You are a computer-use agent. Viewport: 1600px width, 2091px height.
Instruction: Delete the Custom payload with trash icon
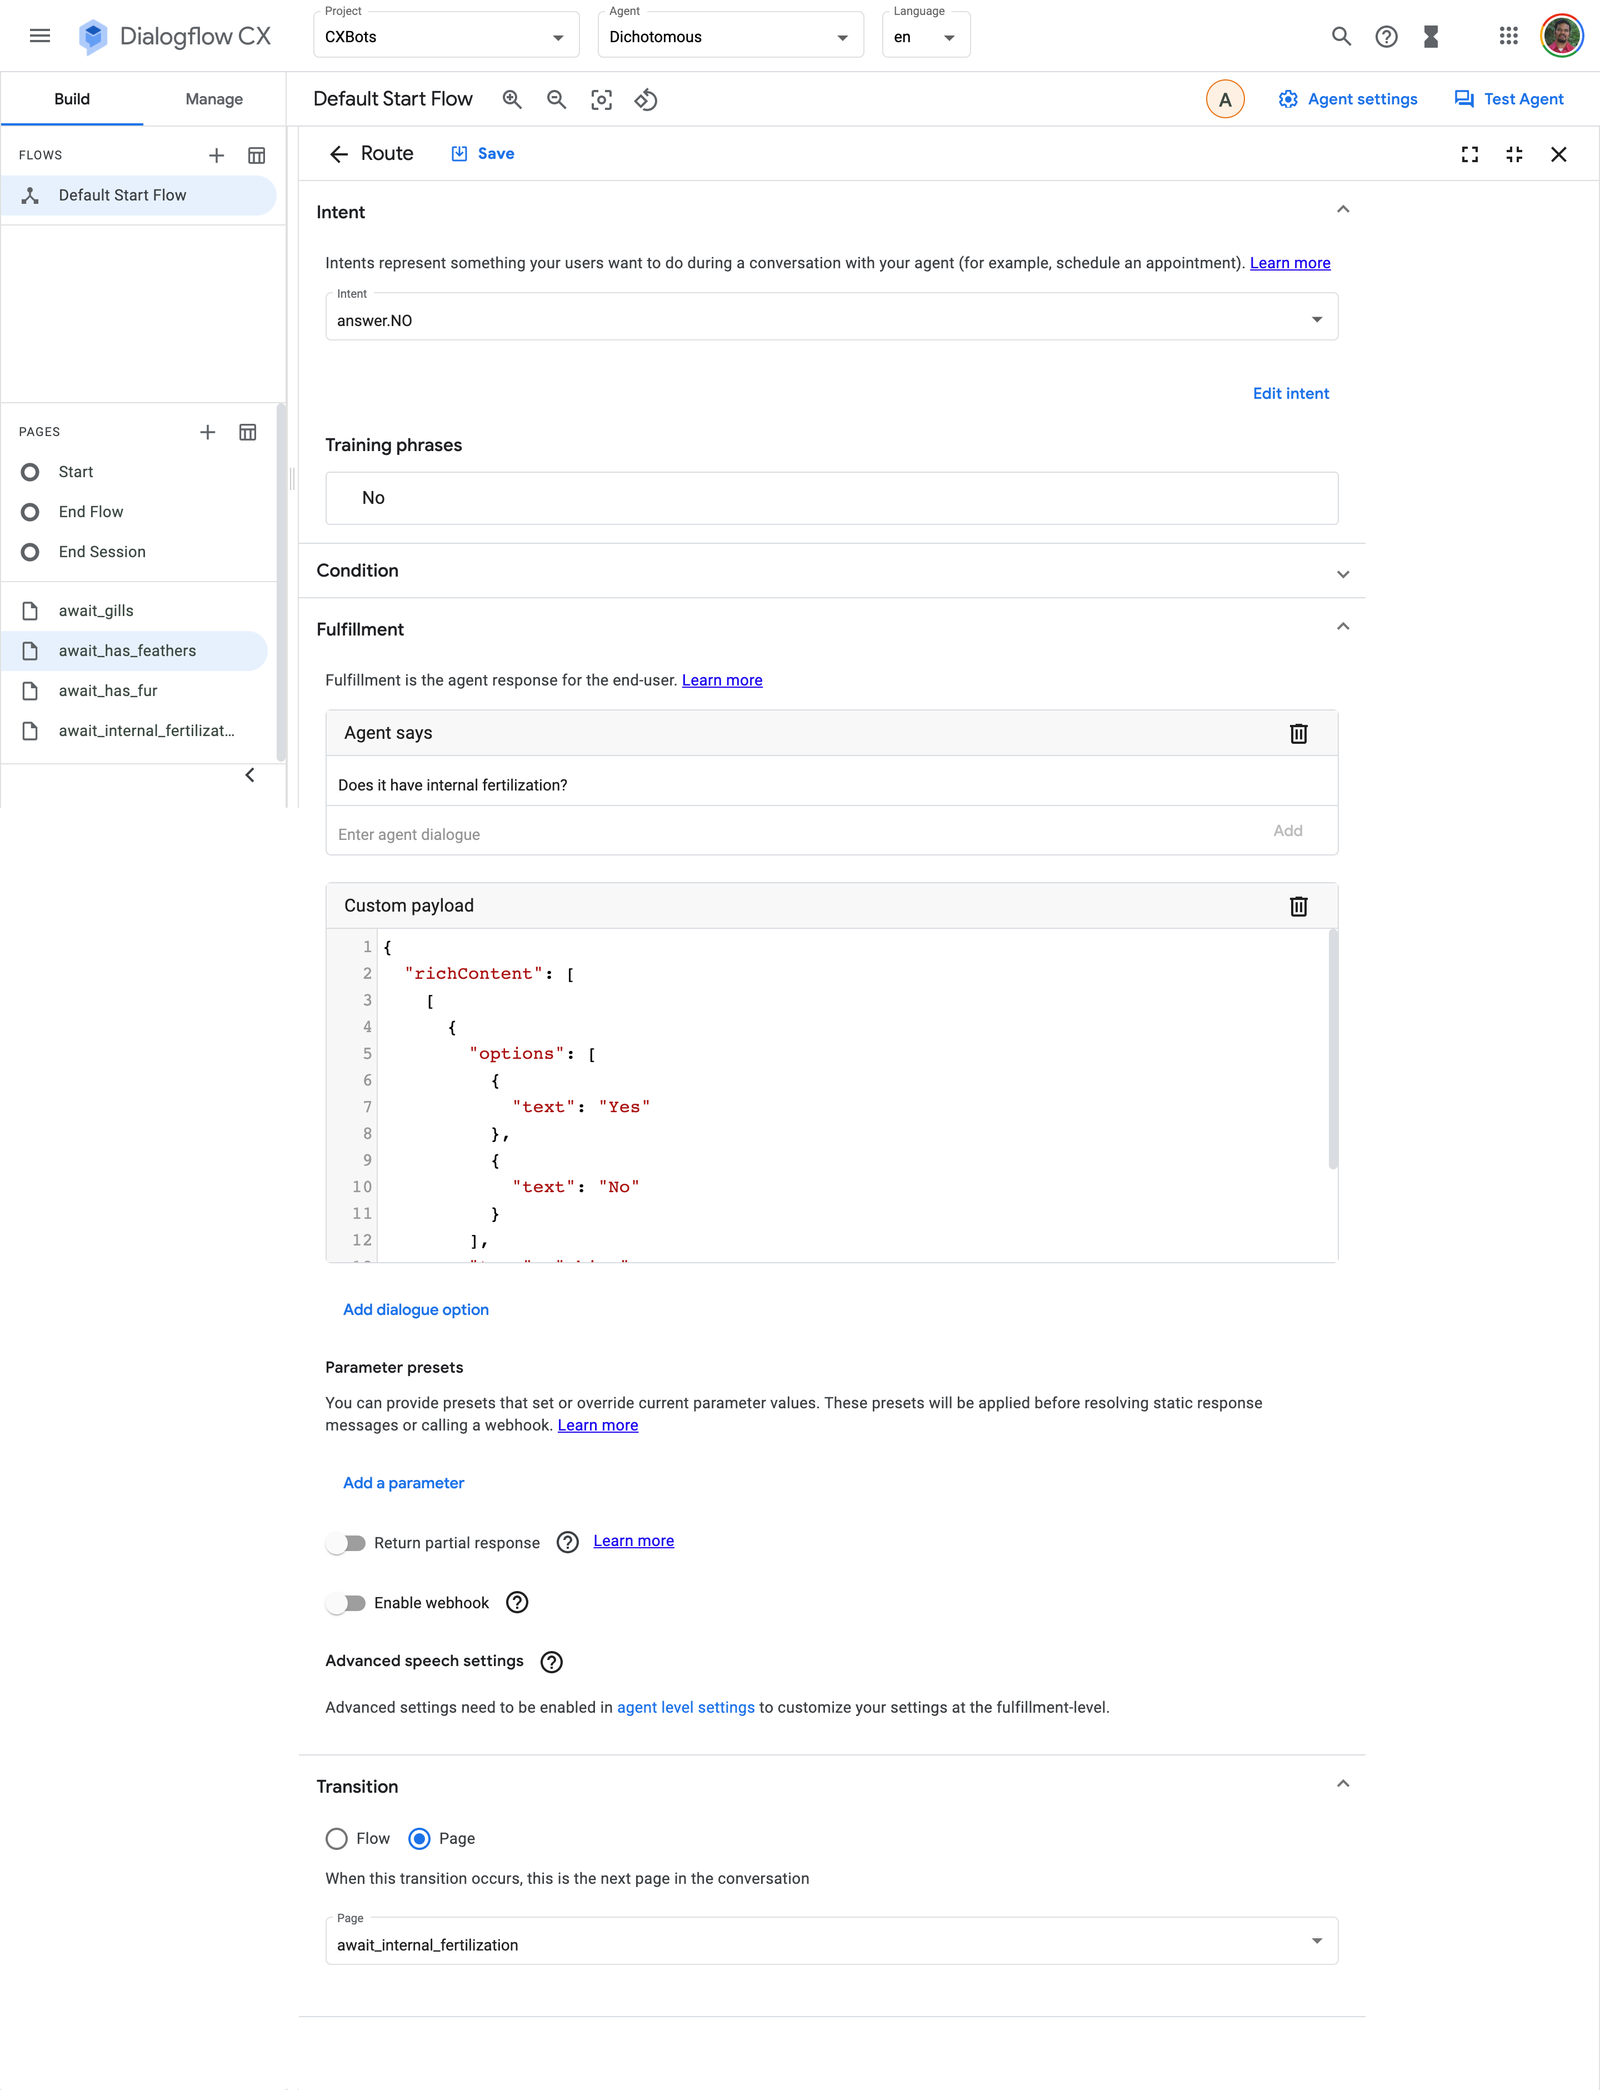point(1298,906)
